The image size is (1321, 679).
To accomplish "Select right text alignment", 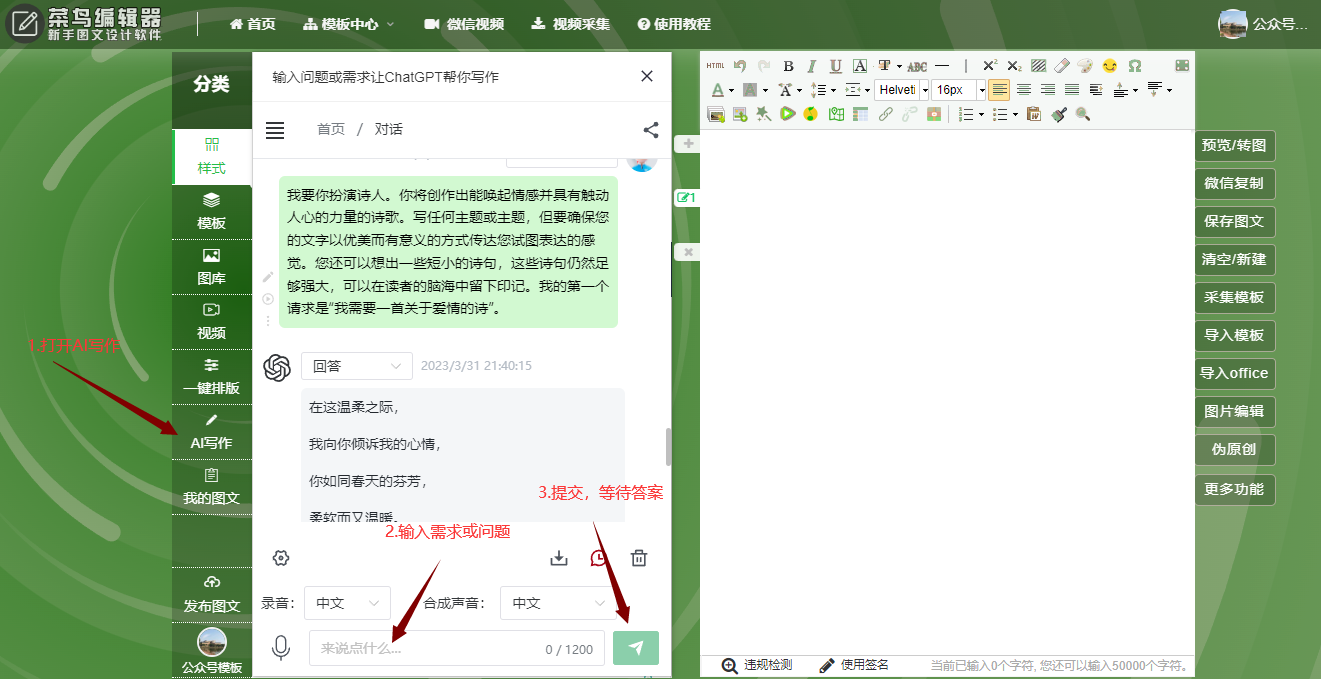I will [1048, 90].
